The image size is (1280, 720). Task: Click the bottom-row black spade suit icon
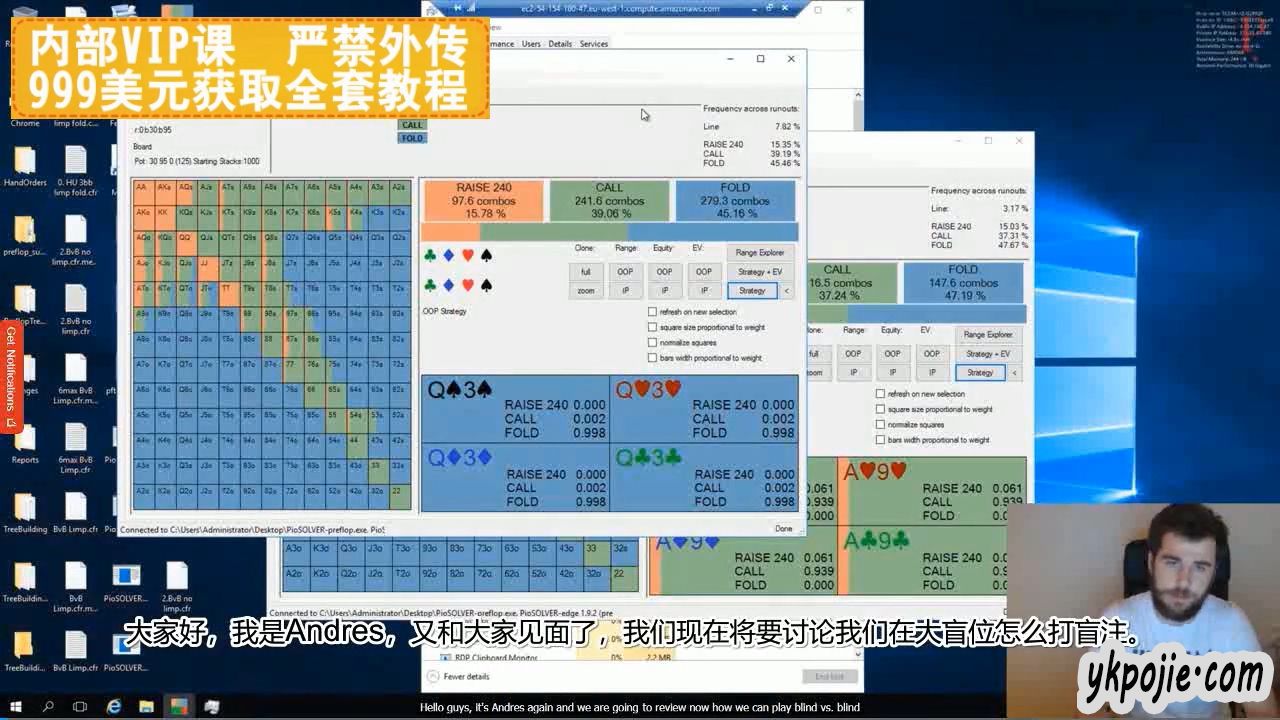(486, 286)
